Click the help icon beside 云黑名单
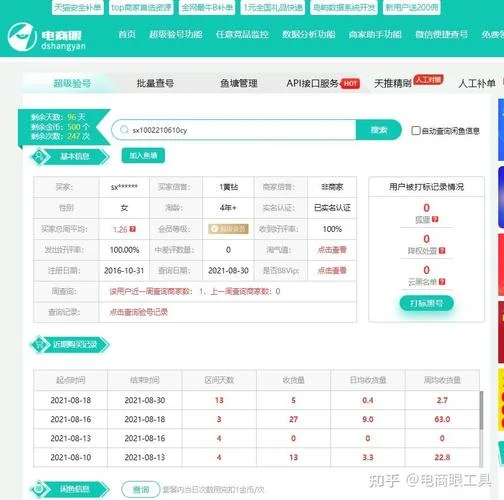Screen dimensions: 504x500 [x=442, y=282]
